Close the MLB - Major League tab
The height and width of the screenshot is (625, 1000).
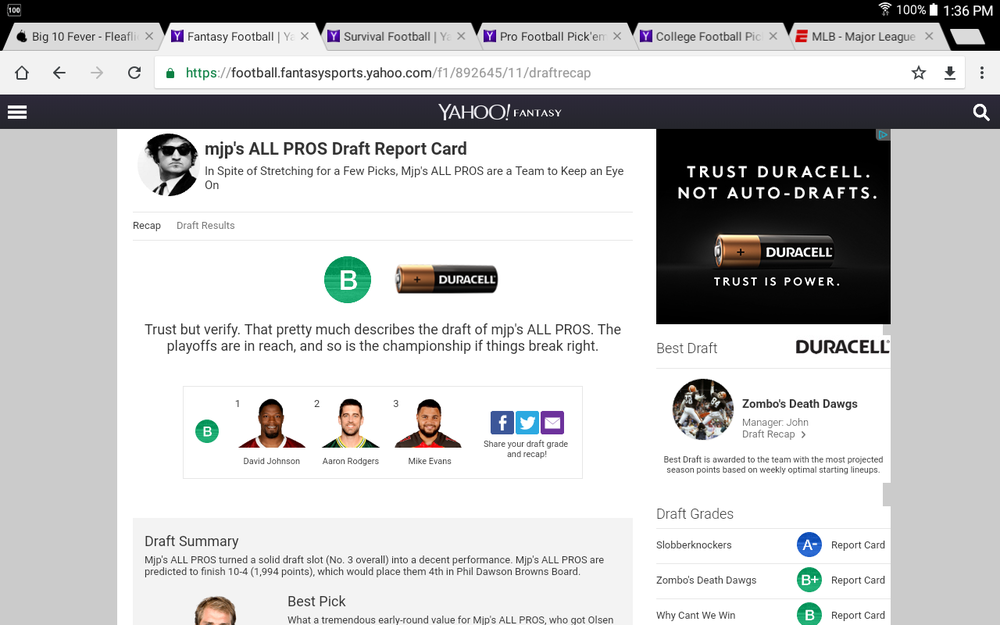[929, 36]
